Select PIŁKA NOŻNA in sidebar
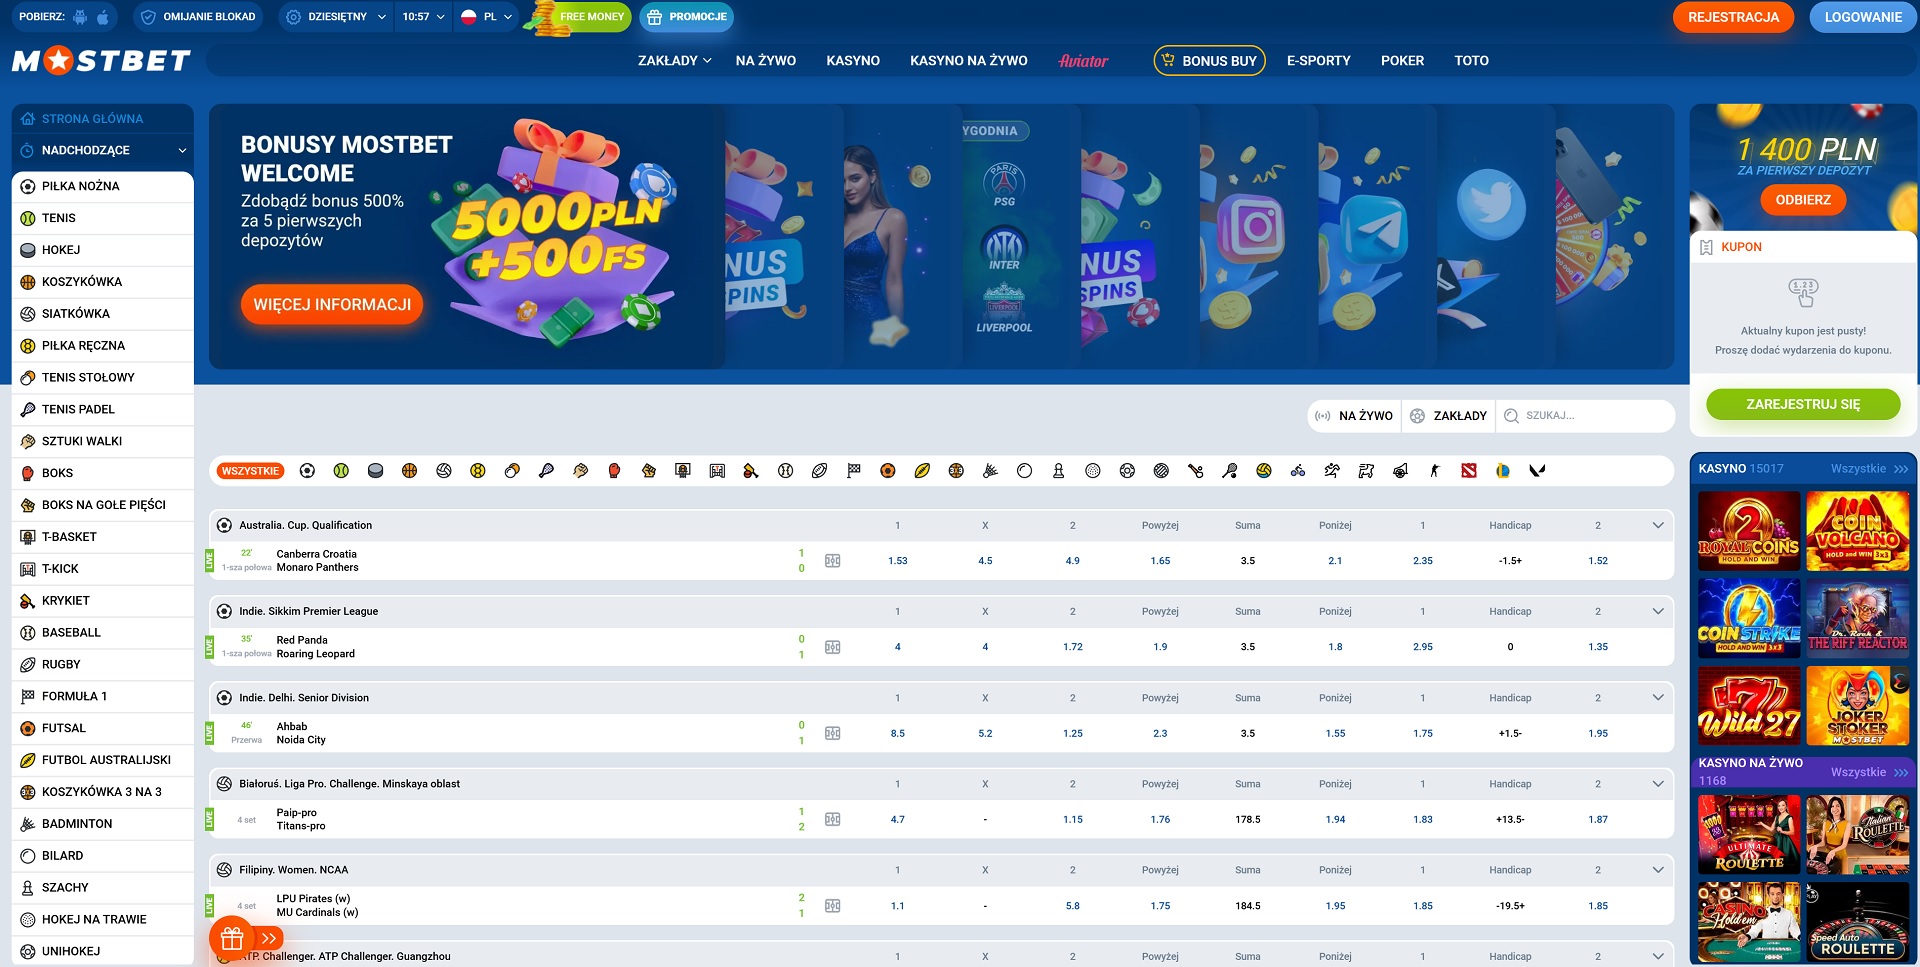1920x967 pixels. coord(103,186)
